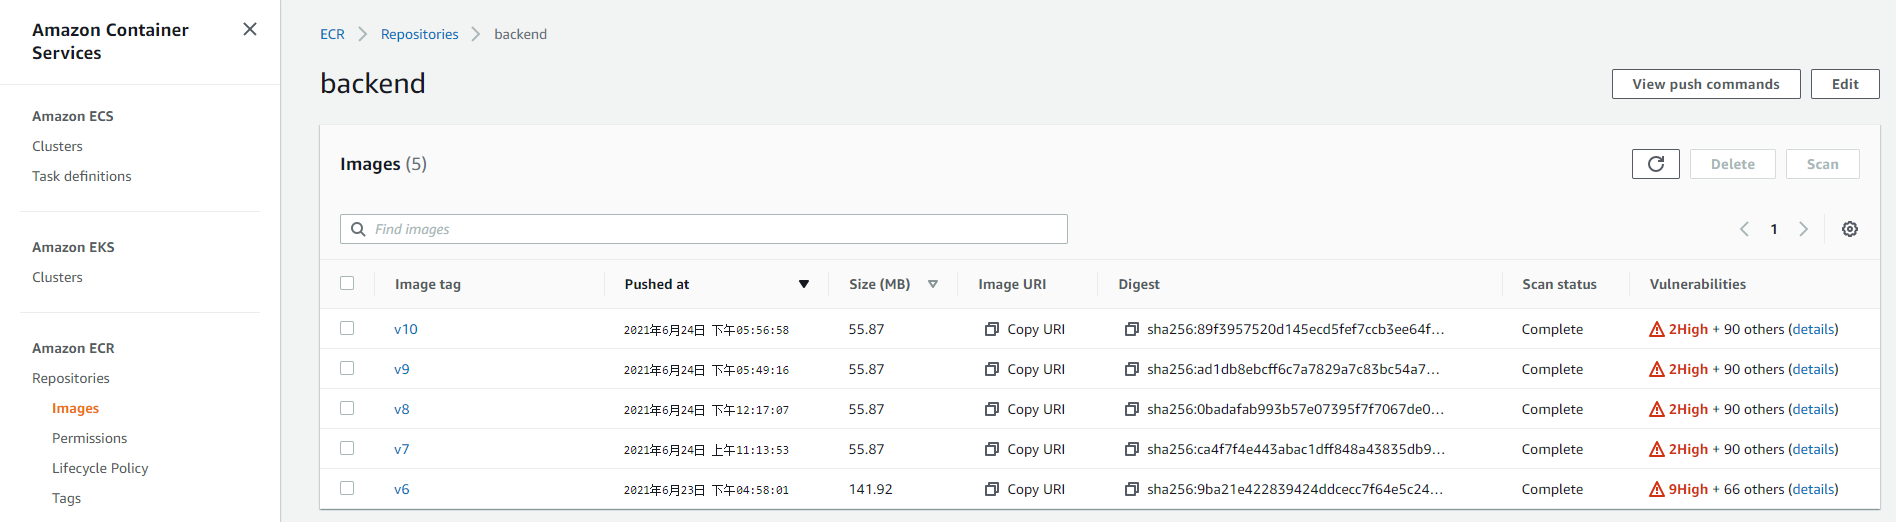
Task: Focus the Find images search field
Action: click(x=704, y=229)
